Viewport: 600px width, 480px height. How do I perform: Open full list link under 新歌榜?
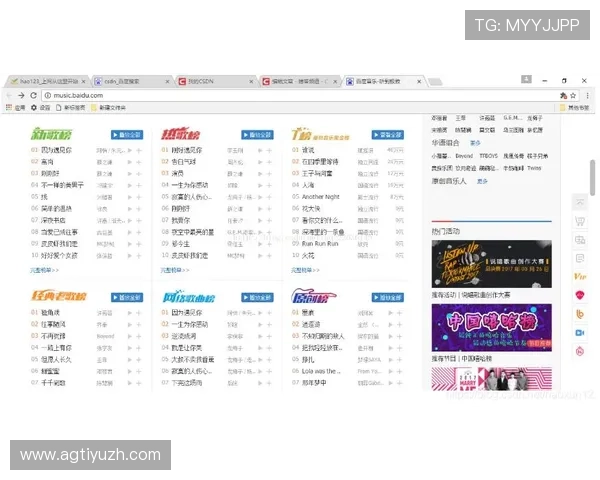coord(44,270)
